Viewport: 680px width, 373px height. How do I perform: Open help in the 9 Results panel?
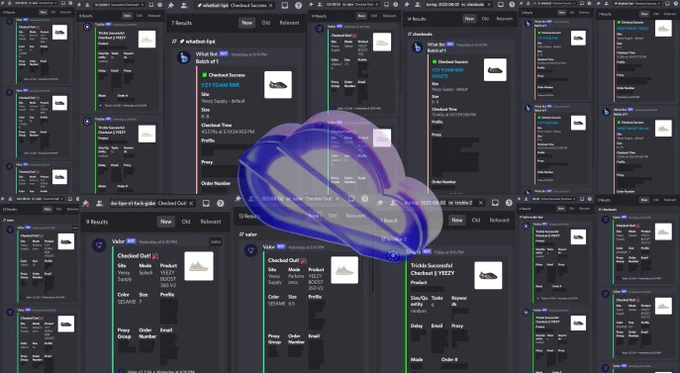point(220,203)
